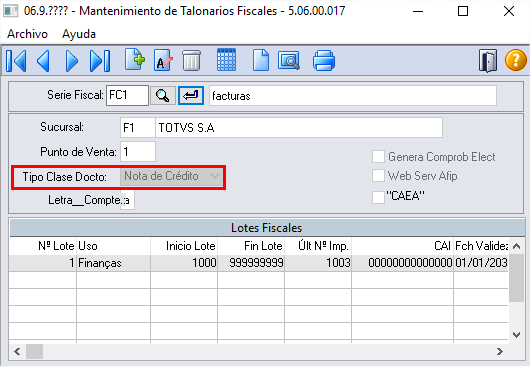
Task: Click the application icon in title bar
Action: 10,11
